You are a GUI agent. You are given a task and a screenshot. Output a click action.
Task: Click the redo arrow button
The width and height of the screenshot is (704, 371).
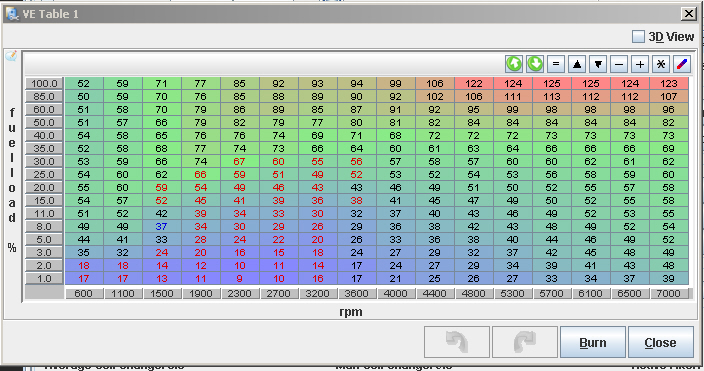tap(525, 342)
